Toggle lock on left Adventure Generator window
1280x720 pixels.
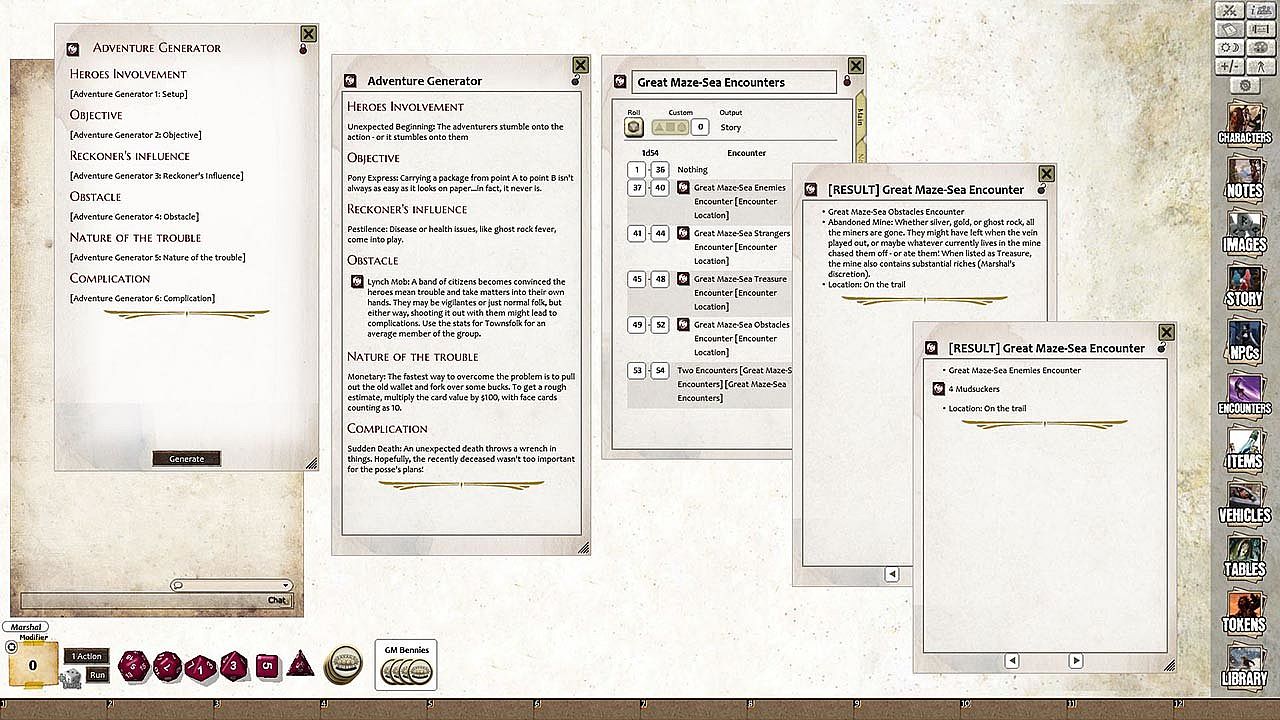point(302,48)
